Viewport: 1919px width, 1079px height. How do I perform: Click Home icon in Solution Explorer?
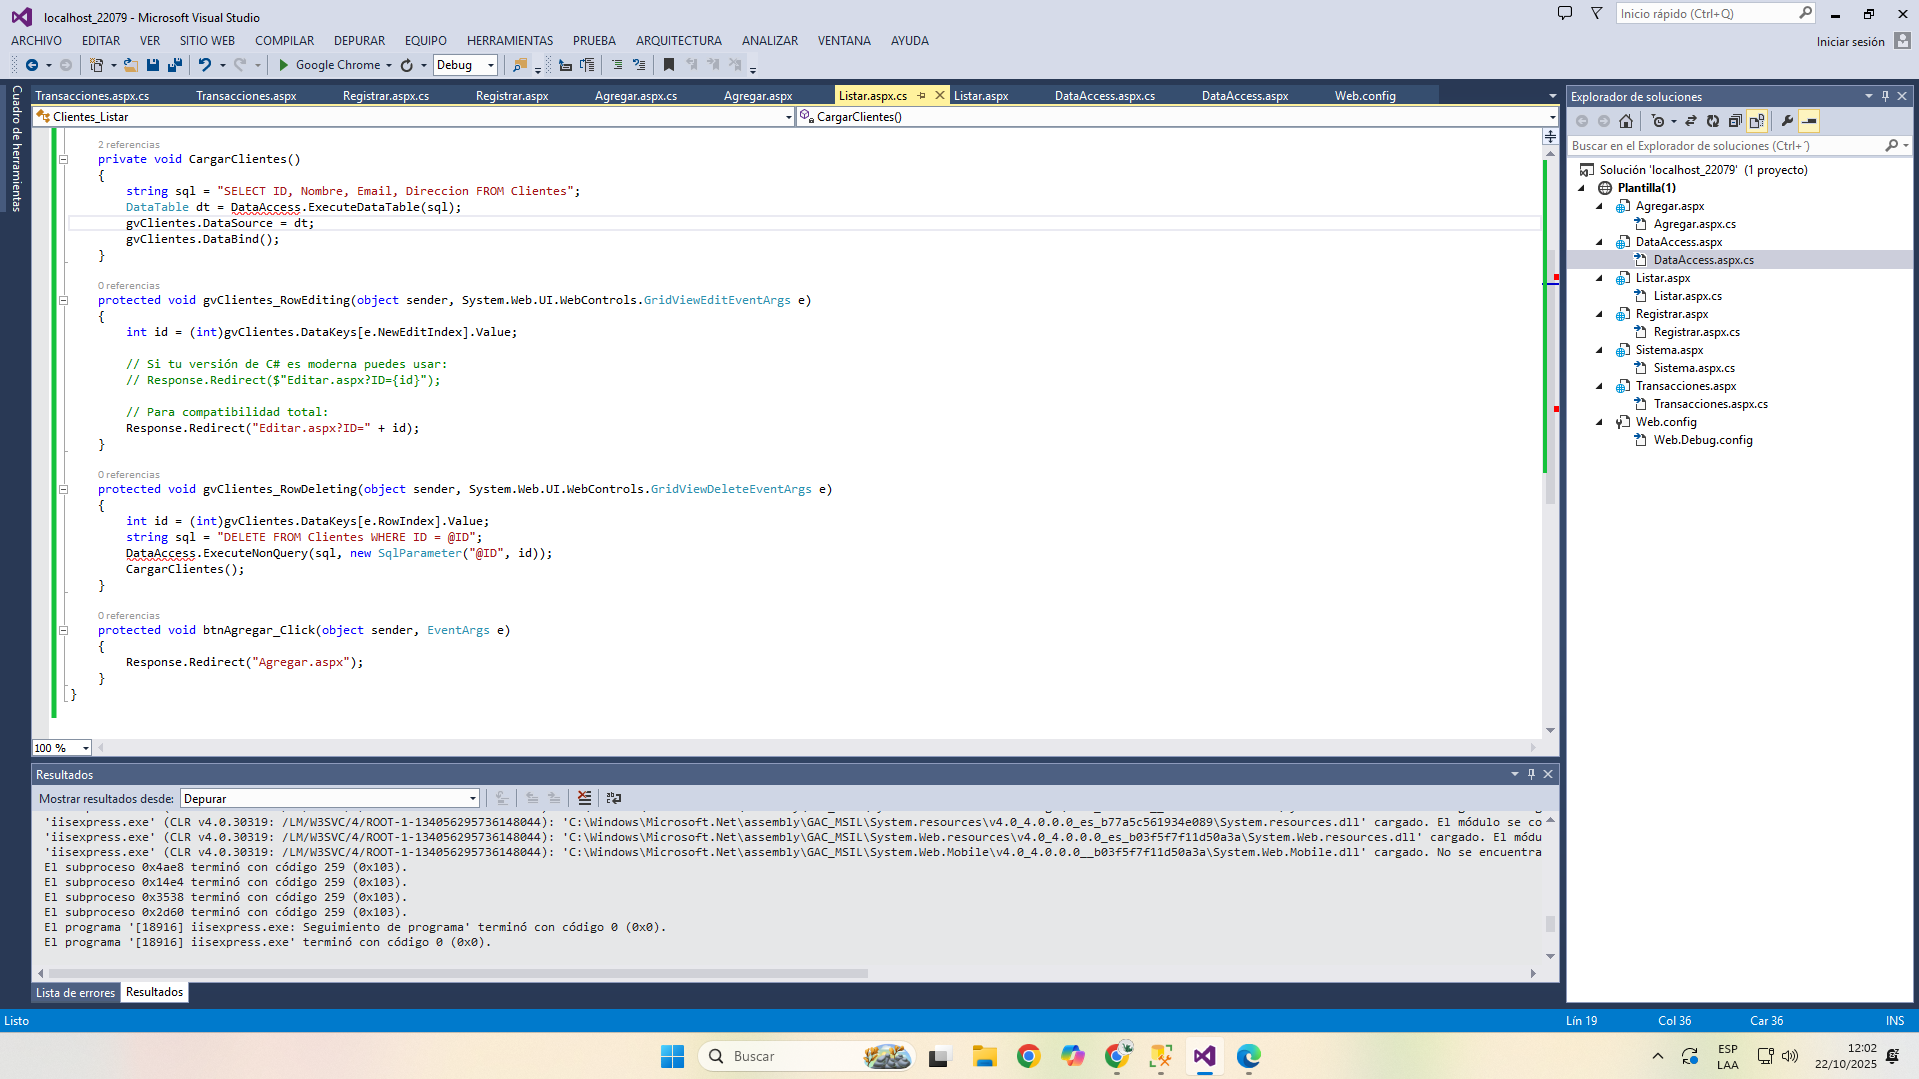tap(1626, 121)
